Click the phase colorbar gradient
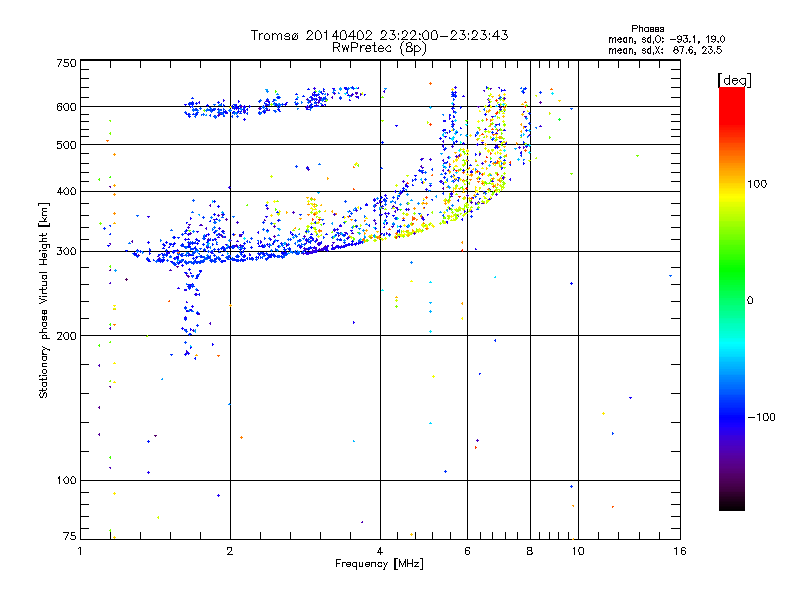800x600 pixels. point(732,299)
